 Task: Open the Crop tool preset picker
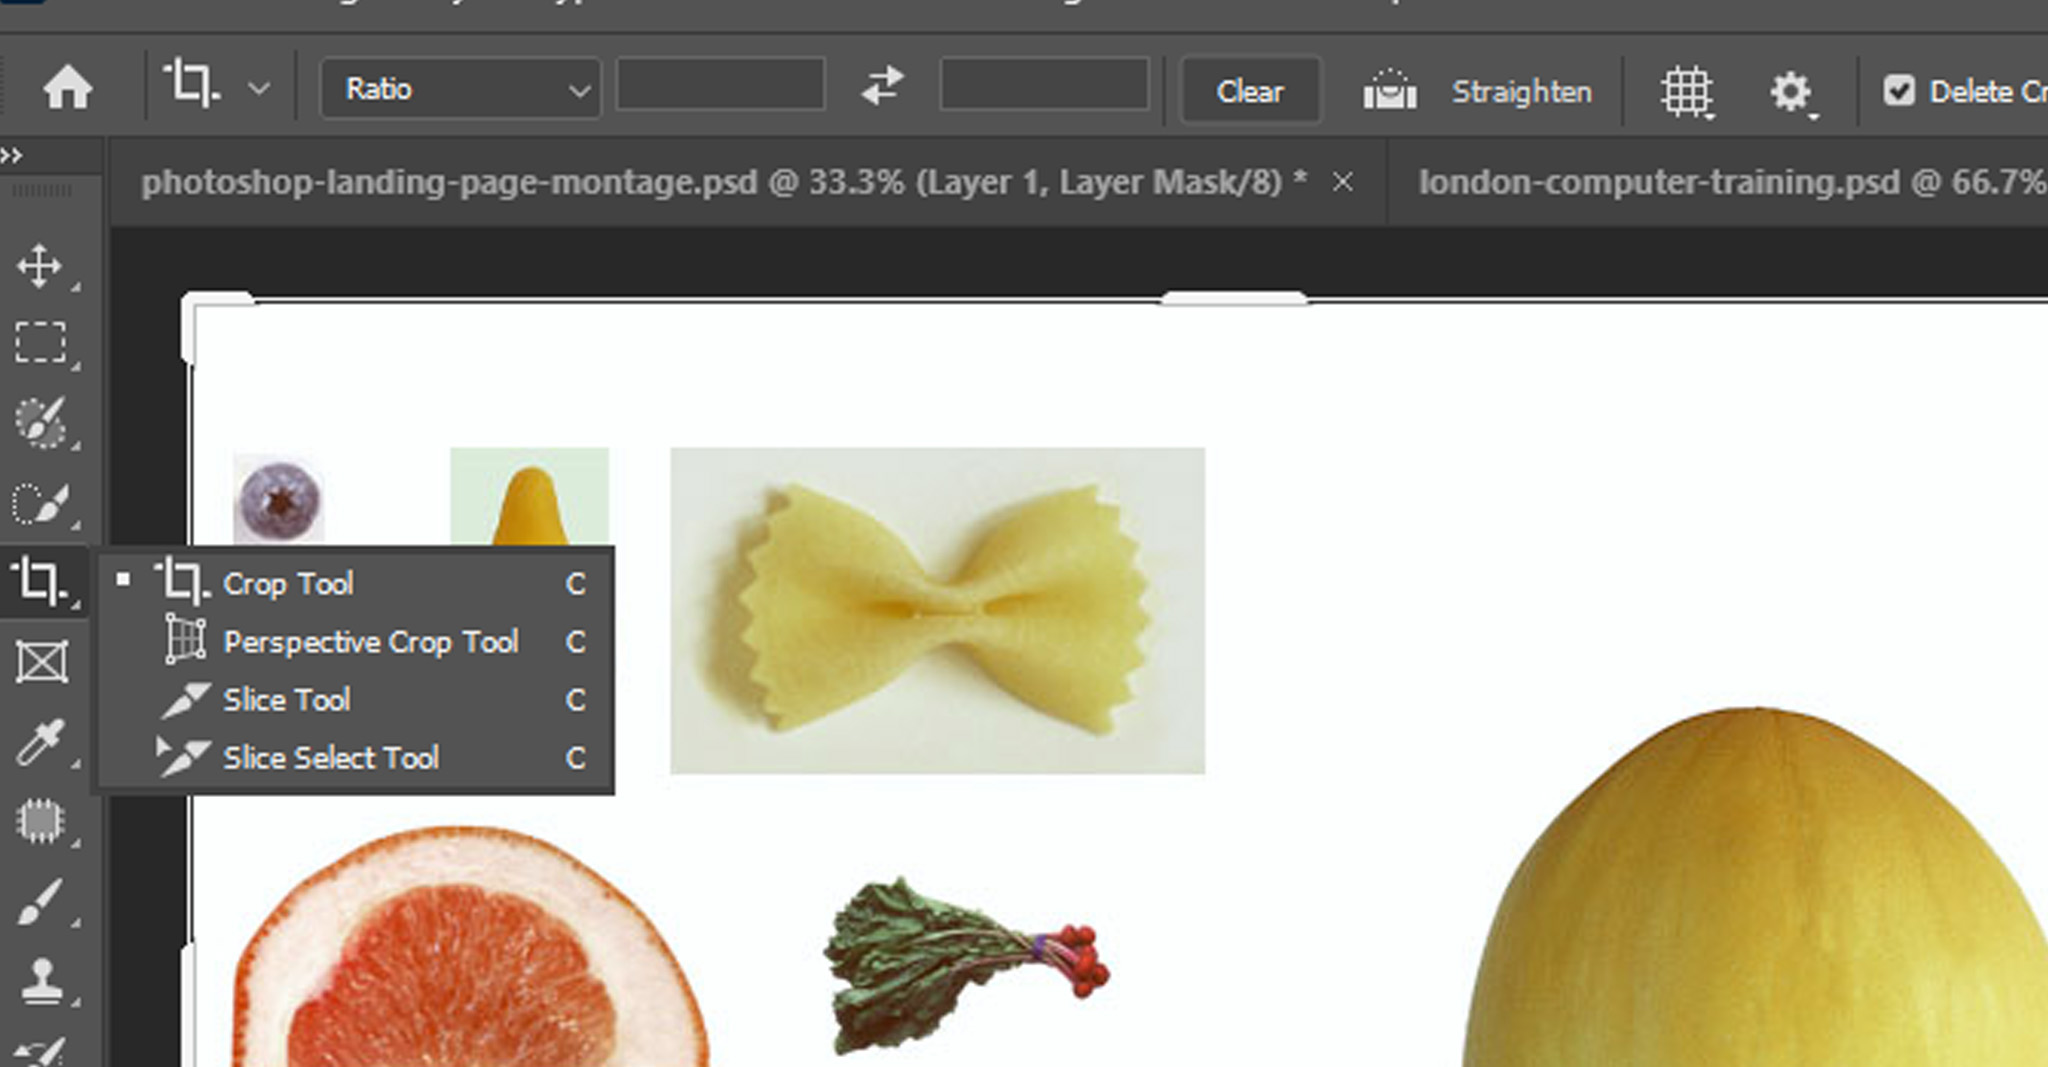tap(259, 89)
